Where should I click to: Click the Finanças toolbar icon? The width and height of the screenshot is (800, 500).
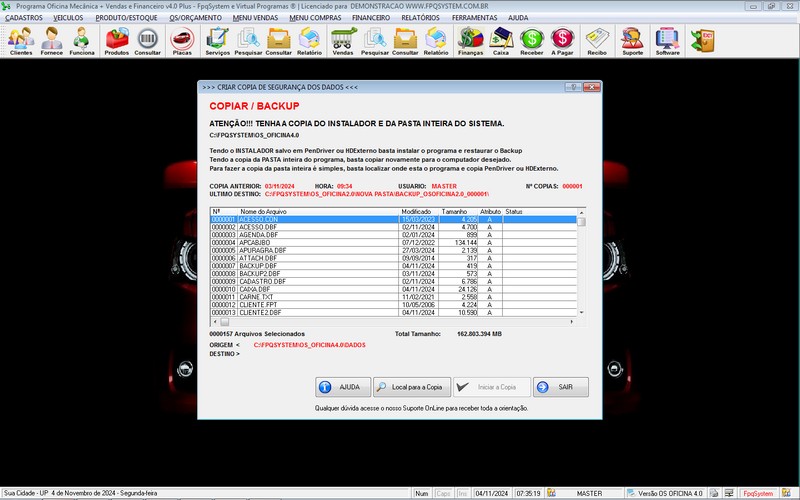[x=470, y=40]
